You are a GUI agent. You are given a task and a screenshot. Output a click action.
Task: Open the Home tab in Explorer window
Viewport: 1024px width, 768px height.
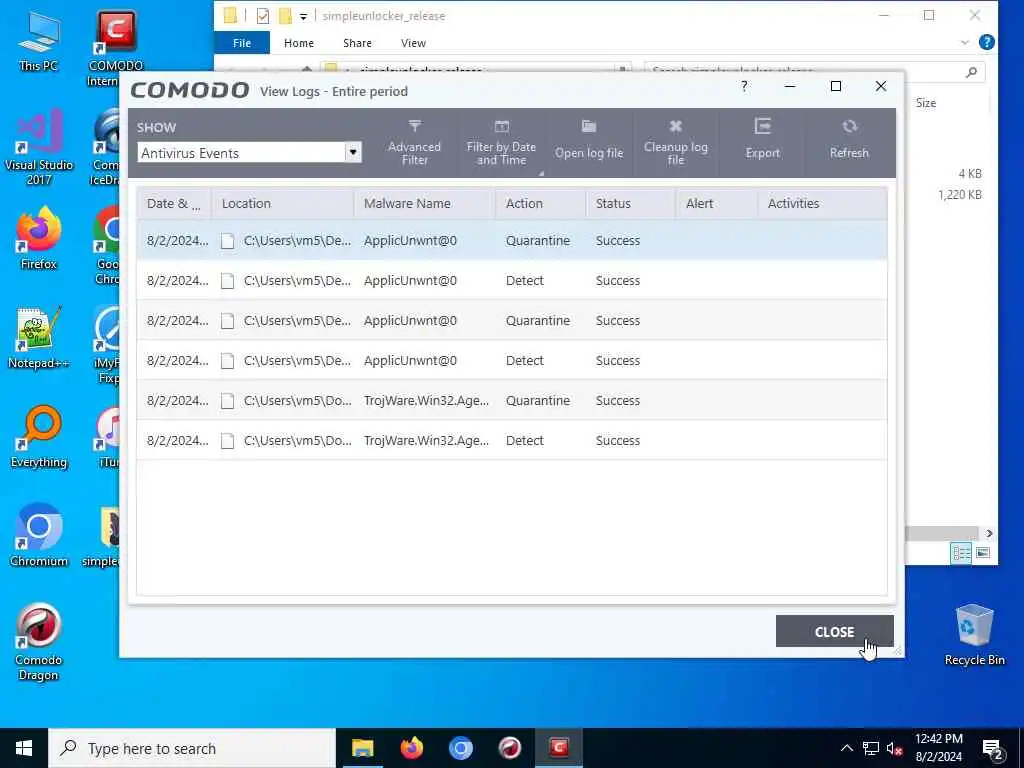tap(298, 43)
